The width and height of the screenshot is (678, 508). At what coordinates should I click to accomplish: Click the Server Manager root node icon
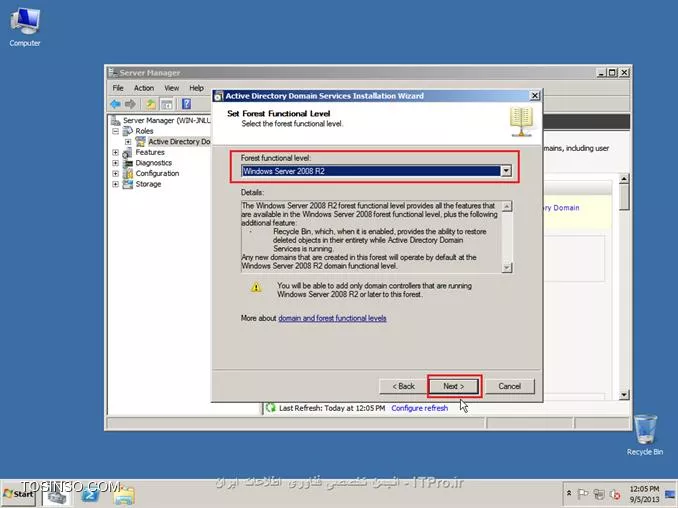[115, 120]
